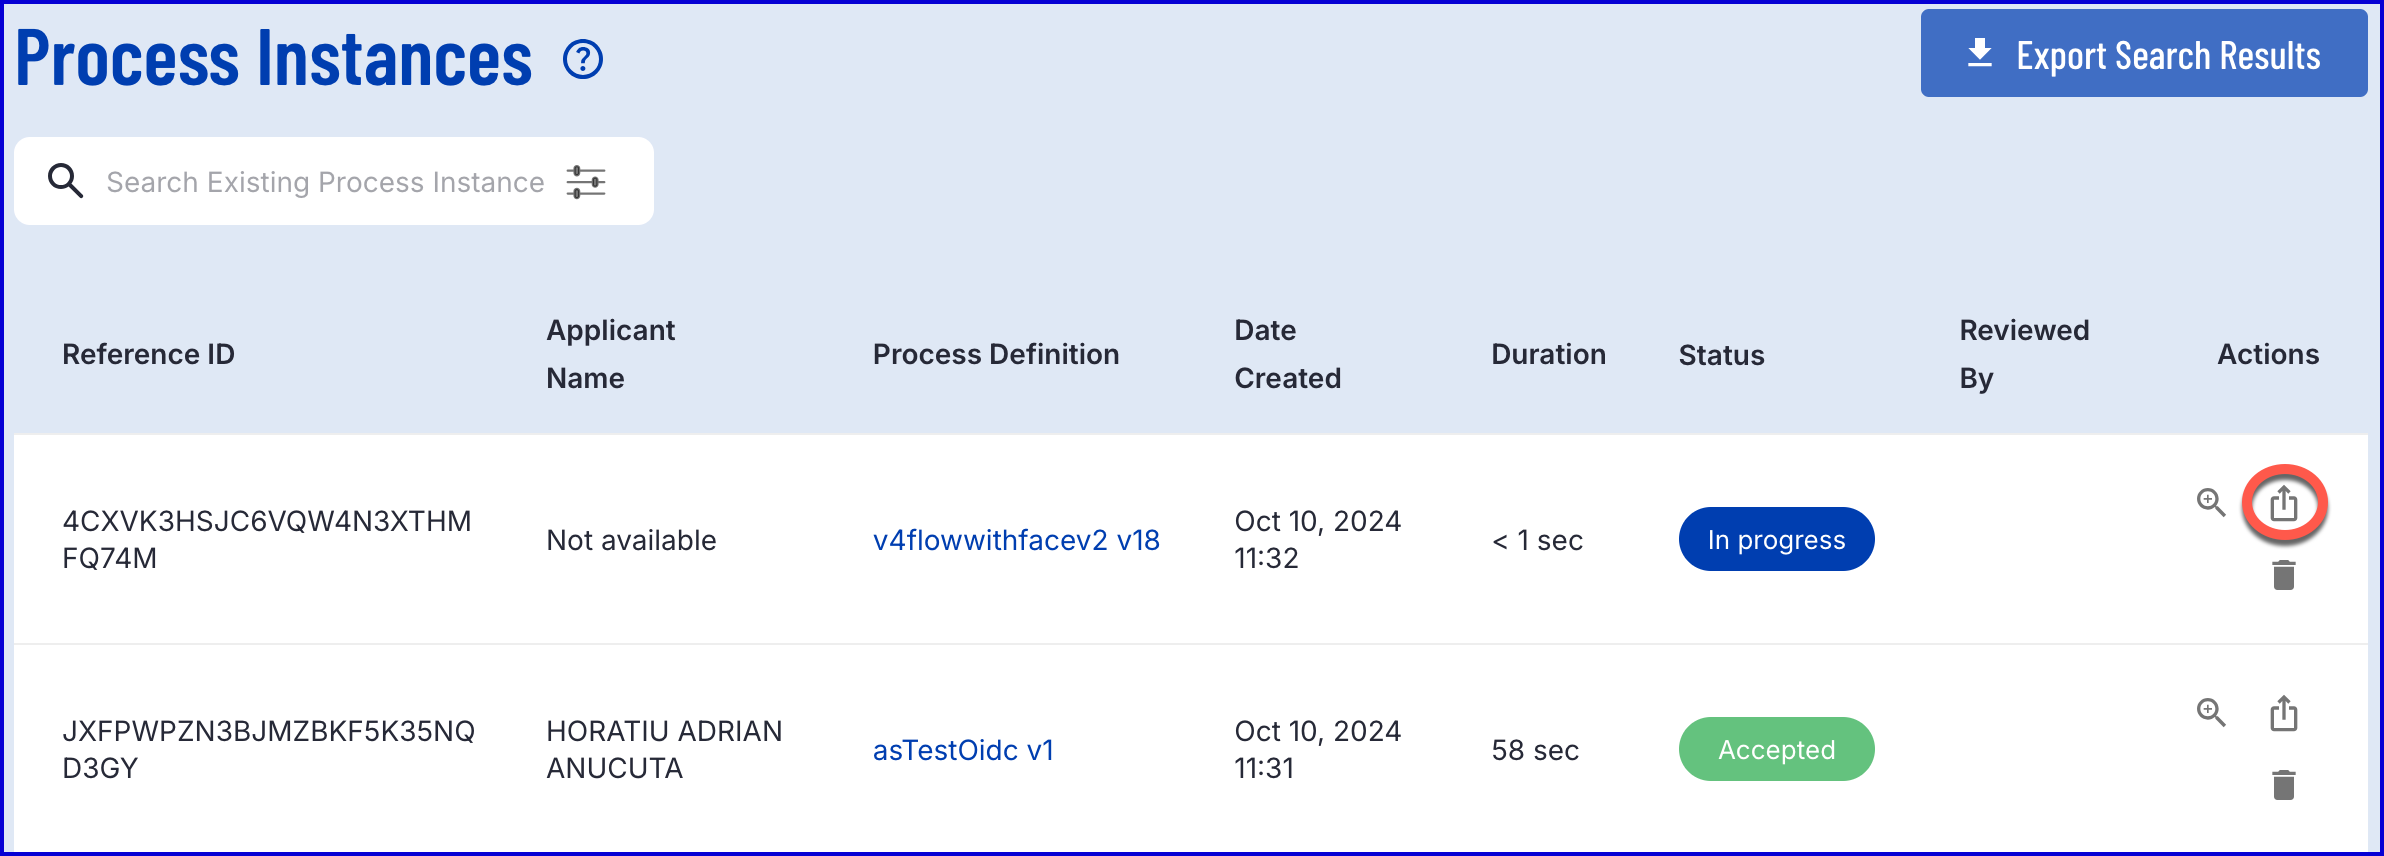
Task: Click the In progress status badge
Action: (x=1776, y=540)
